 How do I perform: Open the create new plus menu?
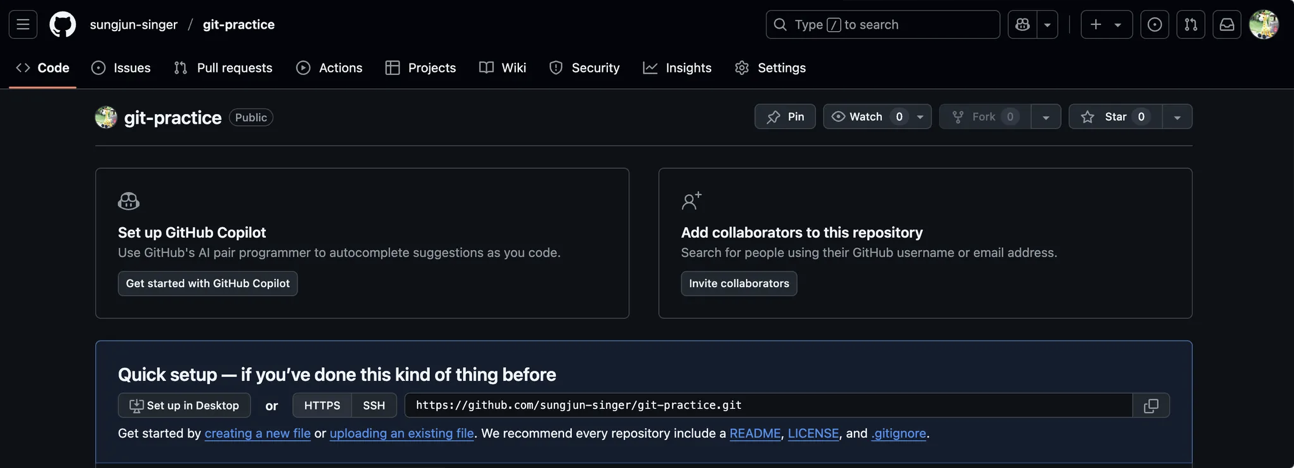click(1107, 24)
